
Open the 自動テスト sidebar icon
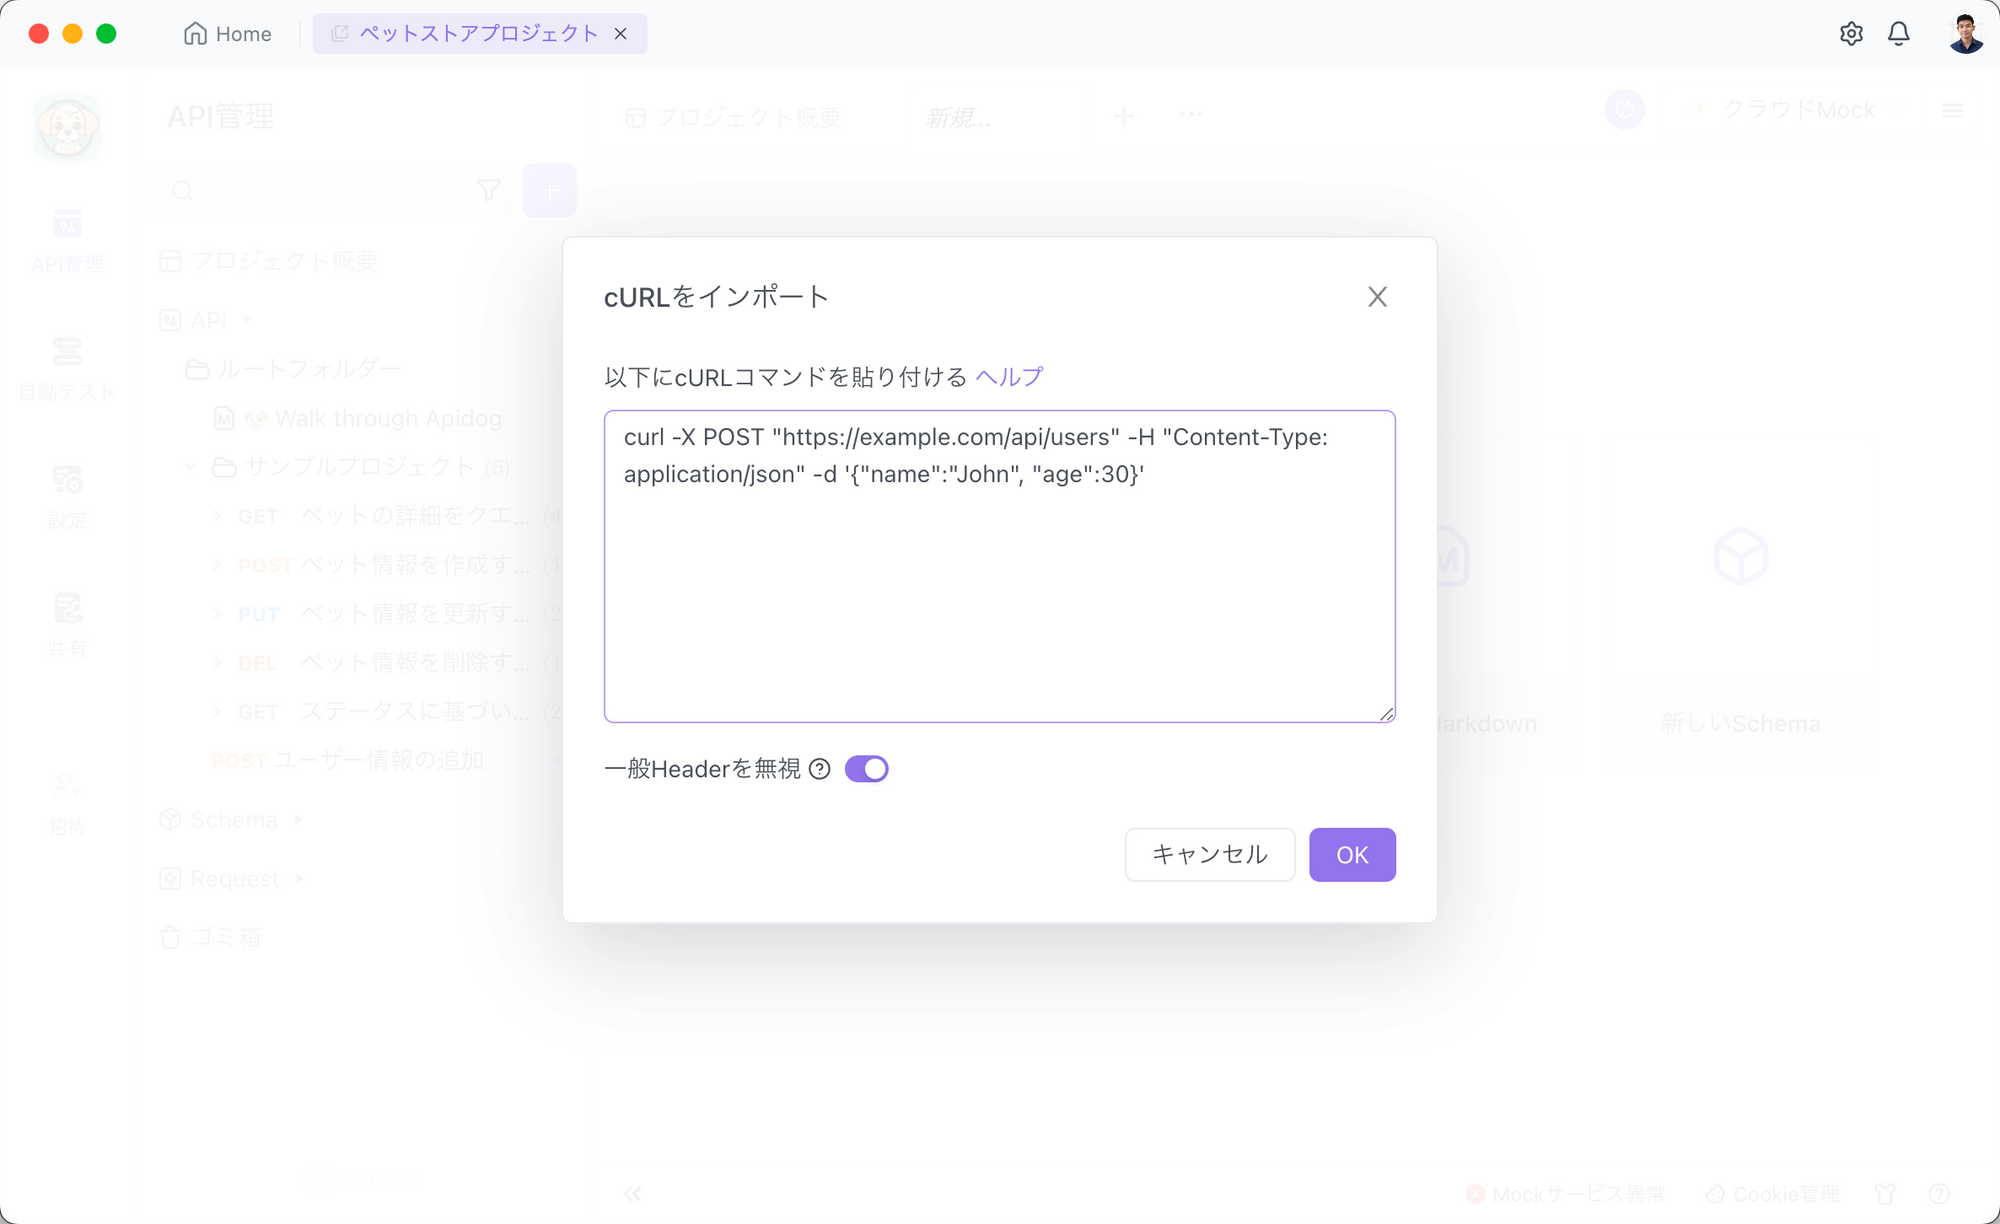(x=67, y=369)
